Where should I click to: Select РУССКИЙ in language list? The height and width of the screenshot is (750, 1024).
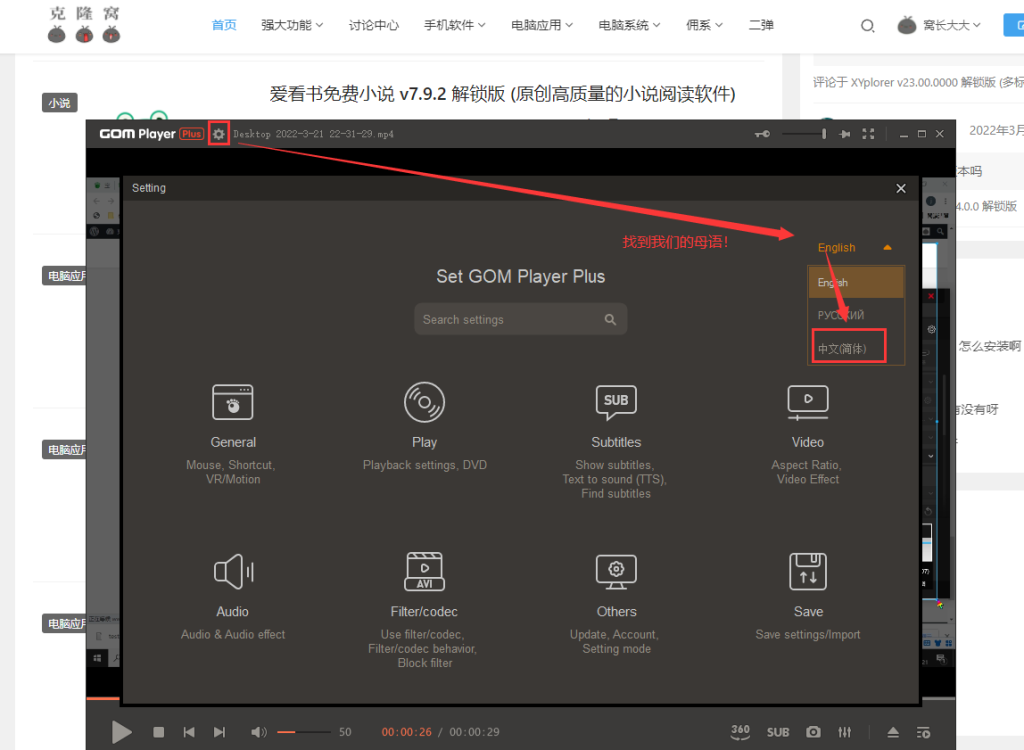[x=856, y=315]
